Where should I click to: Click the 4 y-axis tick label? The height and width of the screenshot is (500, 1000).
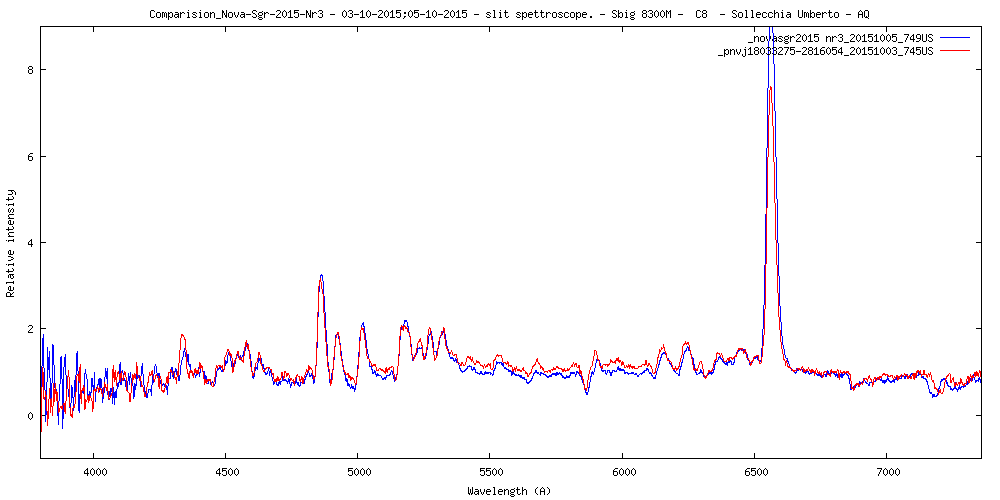(31, 243)
